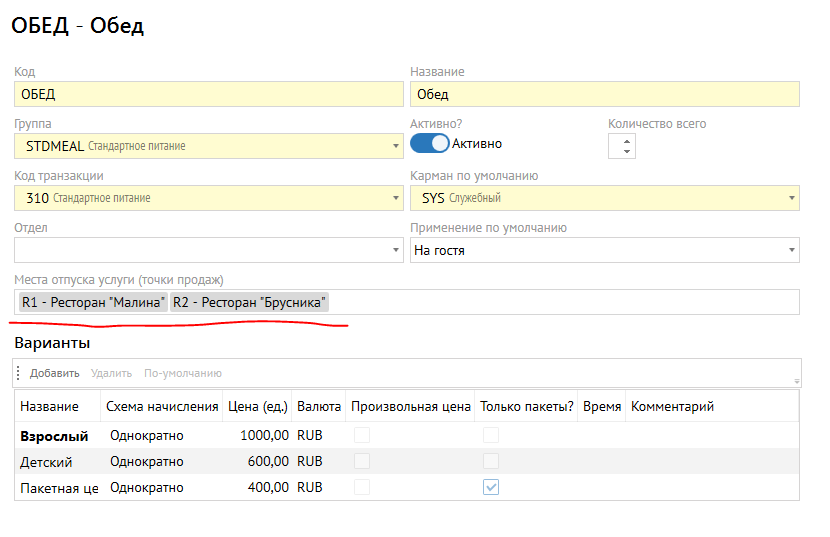Image resolution: width=830 pixels, height=537 pixels.
Task: Check Только пакеты for Взрослый row
Action: [491, 436]
